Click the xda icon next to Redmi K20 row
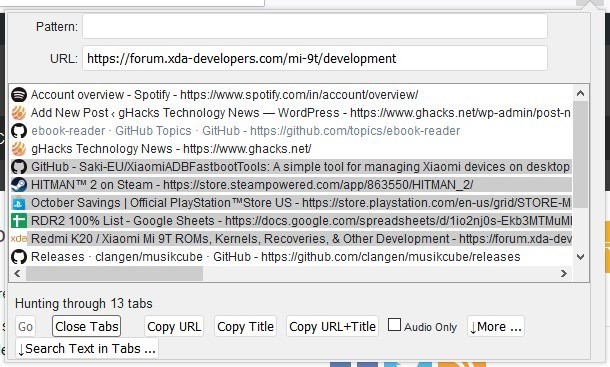Viewport: 610px width, 367px height. click(19, 238)
